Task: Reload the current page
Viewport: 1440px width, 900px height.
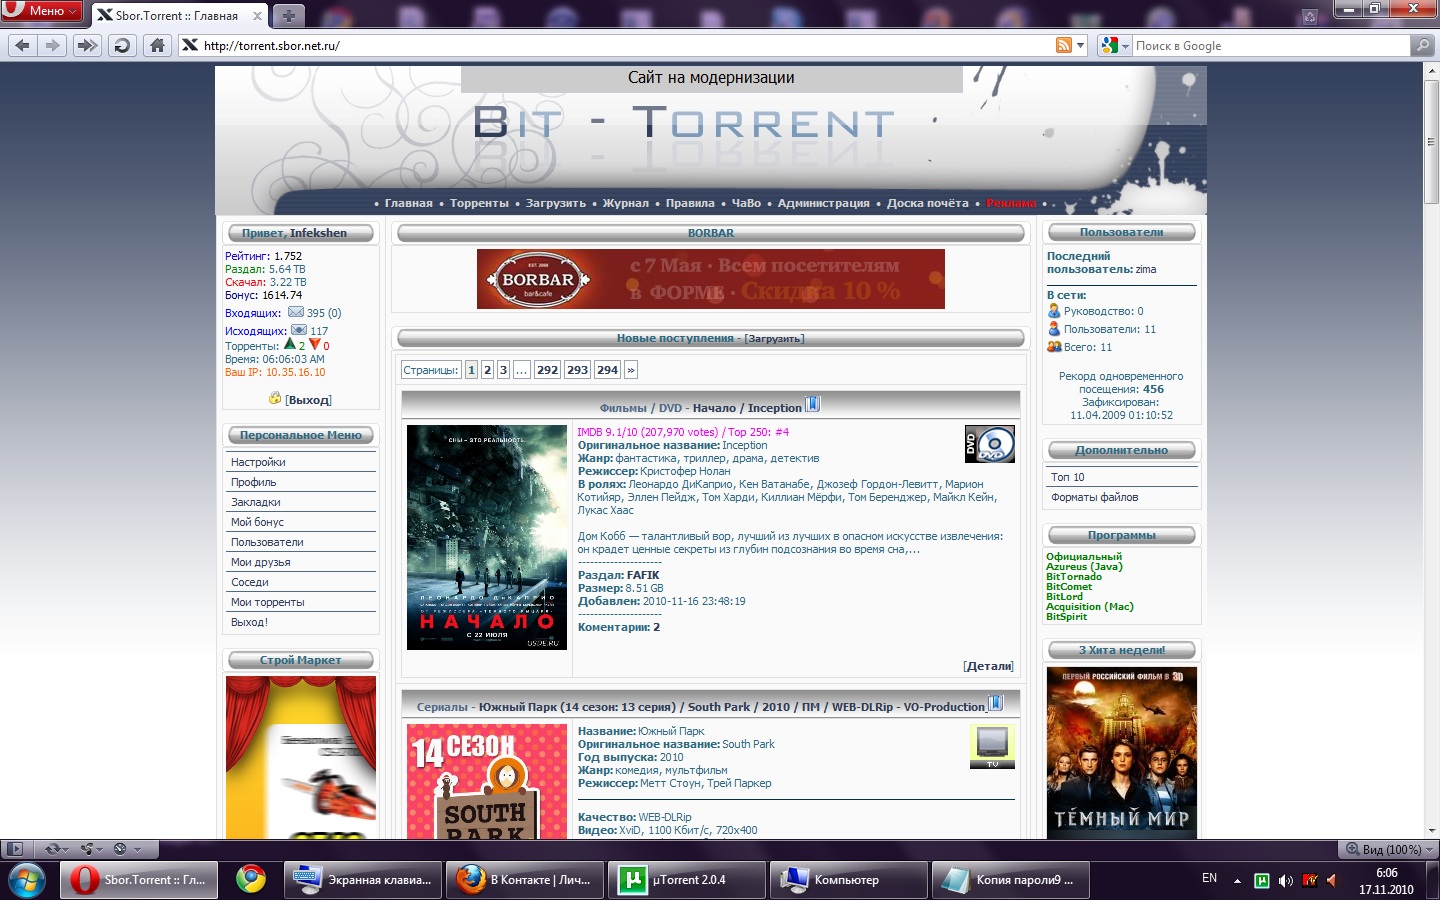Action: click(x=122, y=45)
